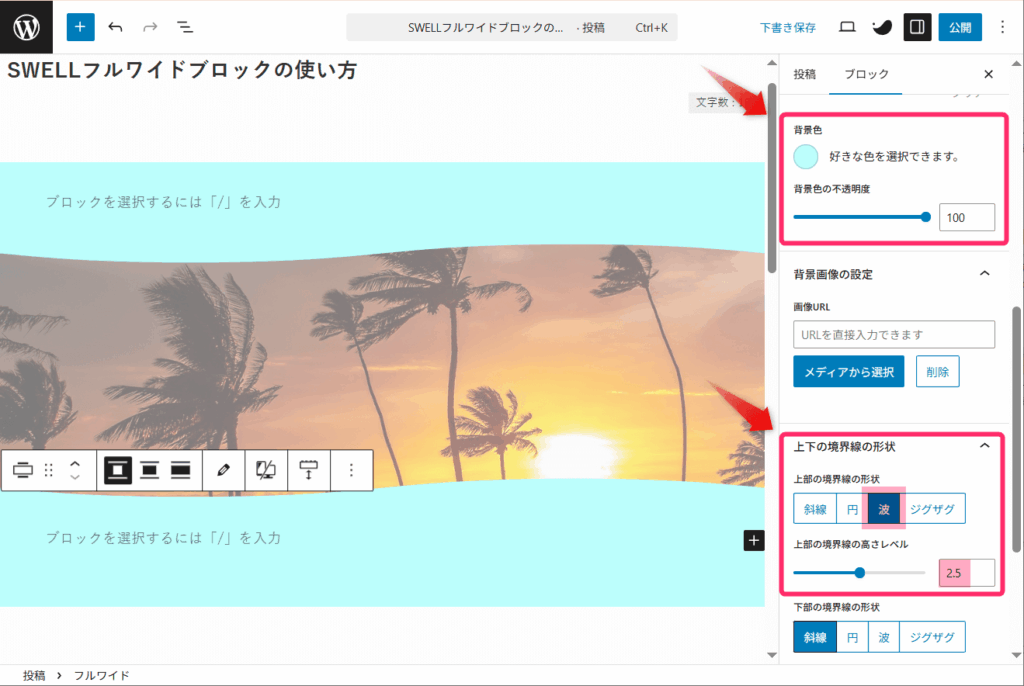Open the command palette title bar
The width and height of the screenshot is (1024, 686).
[512, 27]
